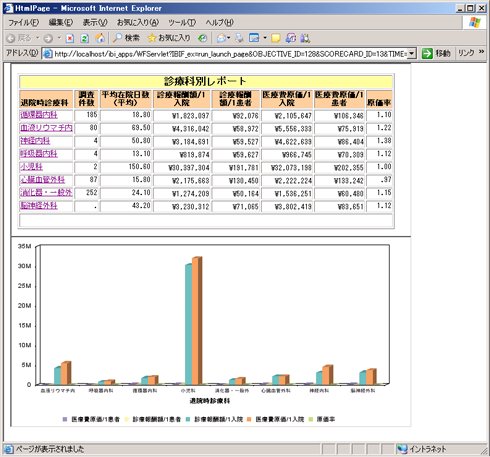Click the Mail envelope icon
Viewport: 490px width, 457px height.
tap(221, 38)
